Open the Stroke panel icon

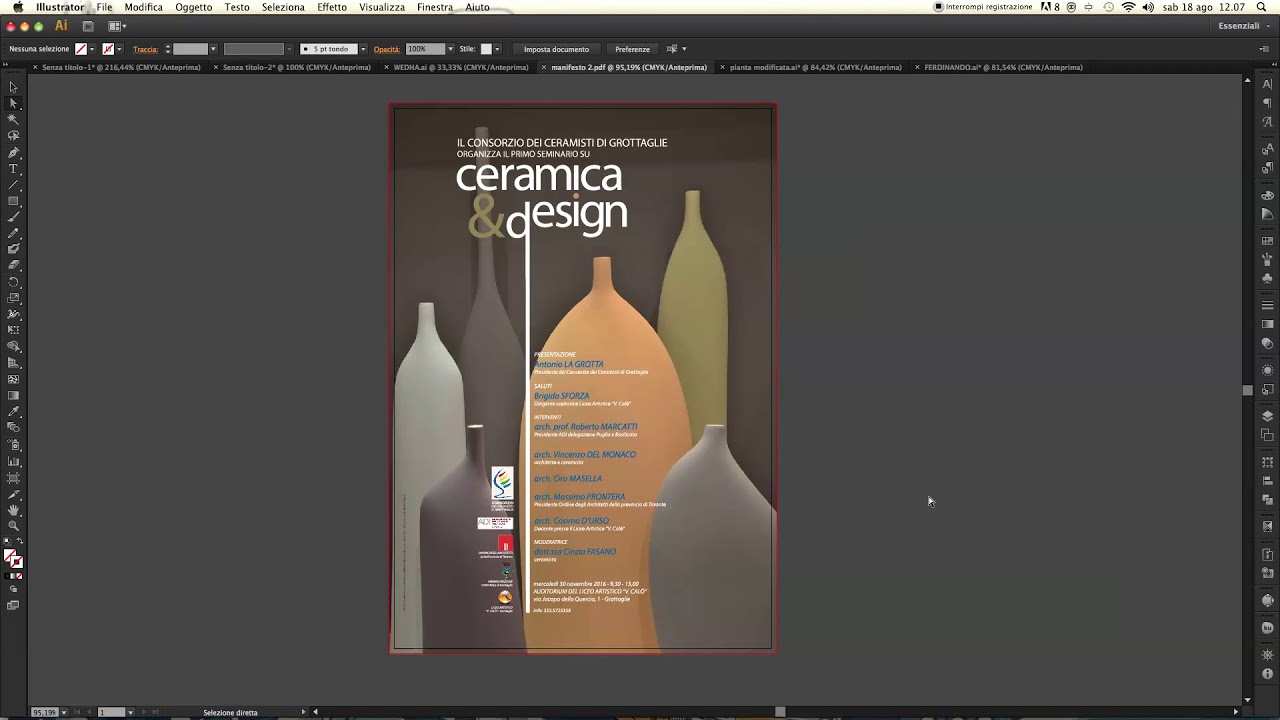[1267, 305]
